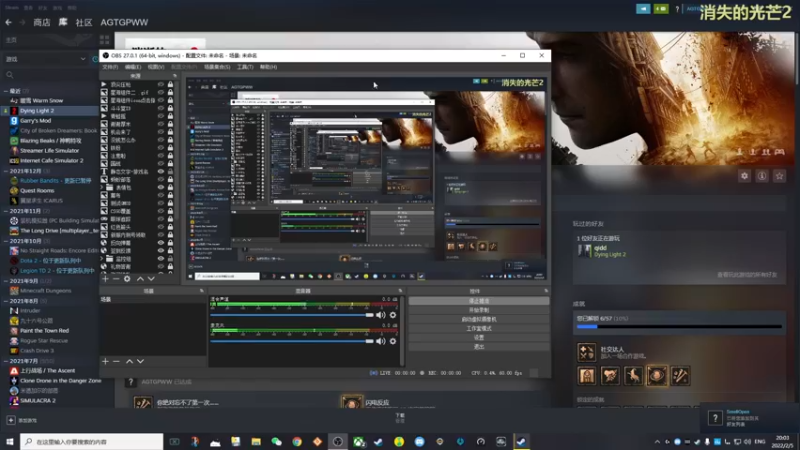
Task: Switch Steam library to grid view icon
Action: coord(105,40)
